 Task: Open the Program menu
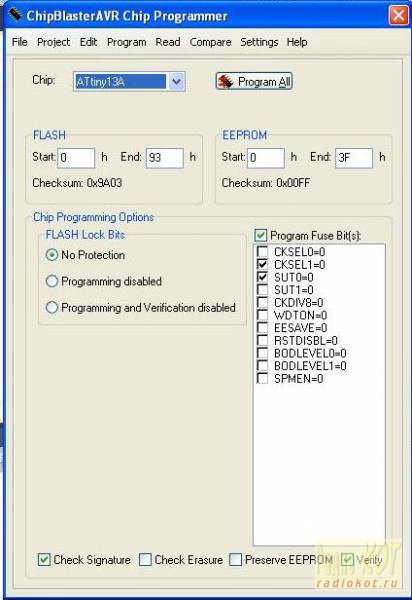click(127, 42)
